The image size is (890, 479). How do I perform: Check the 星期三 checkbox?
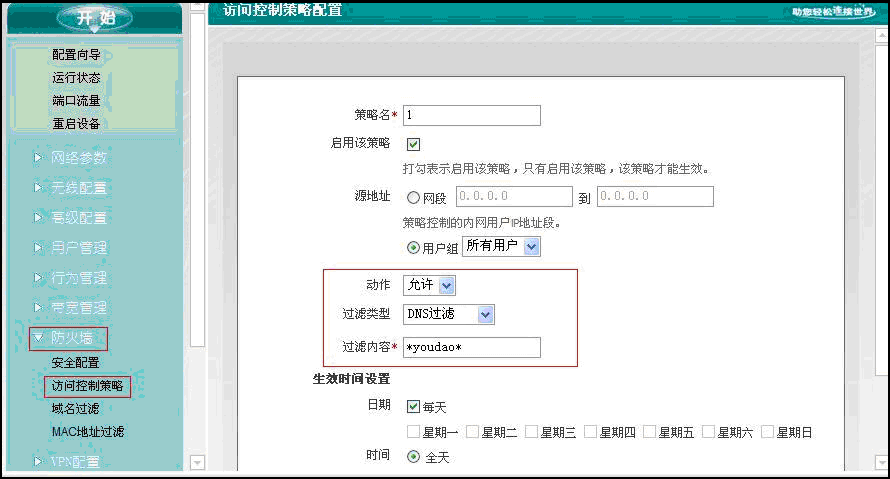(531, 432)
